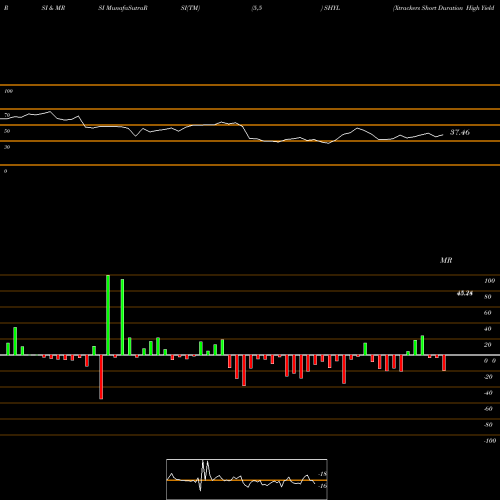The image size is (500, 500).
Task: Click the RSI axis label 50
Action: tap(7, 131)
